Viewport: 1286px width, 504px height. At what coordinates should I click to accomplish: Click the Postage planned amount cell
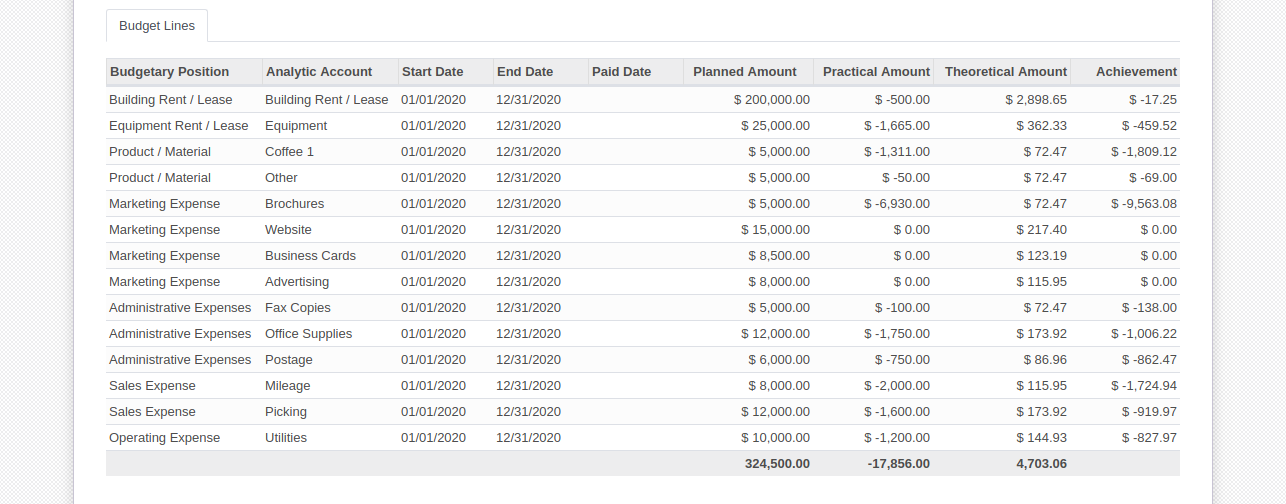tap(748, 360)
